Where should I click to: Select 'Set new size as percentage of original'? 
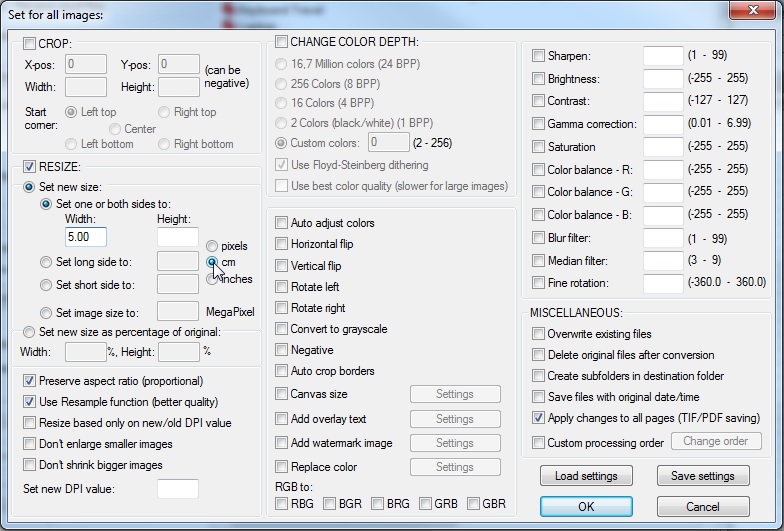(x=29, y=332)
